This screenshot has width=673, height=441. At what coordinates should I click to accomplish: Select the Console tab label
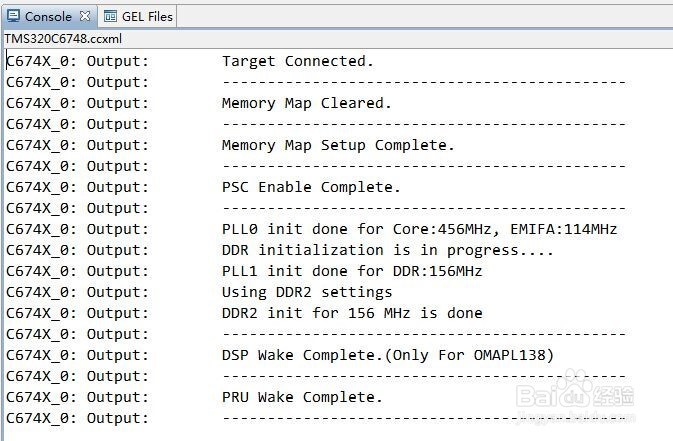48,16
